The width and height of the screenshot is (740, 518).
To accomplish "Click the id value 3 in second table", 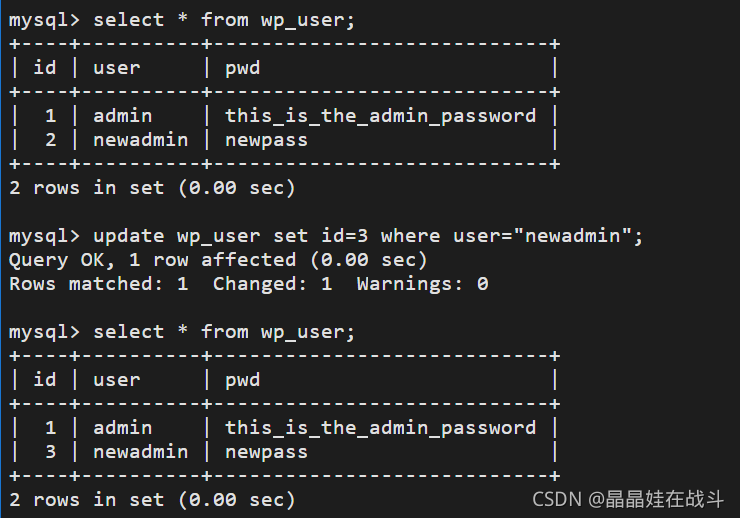I will pyautogui.click(x=50, y=452).
